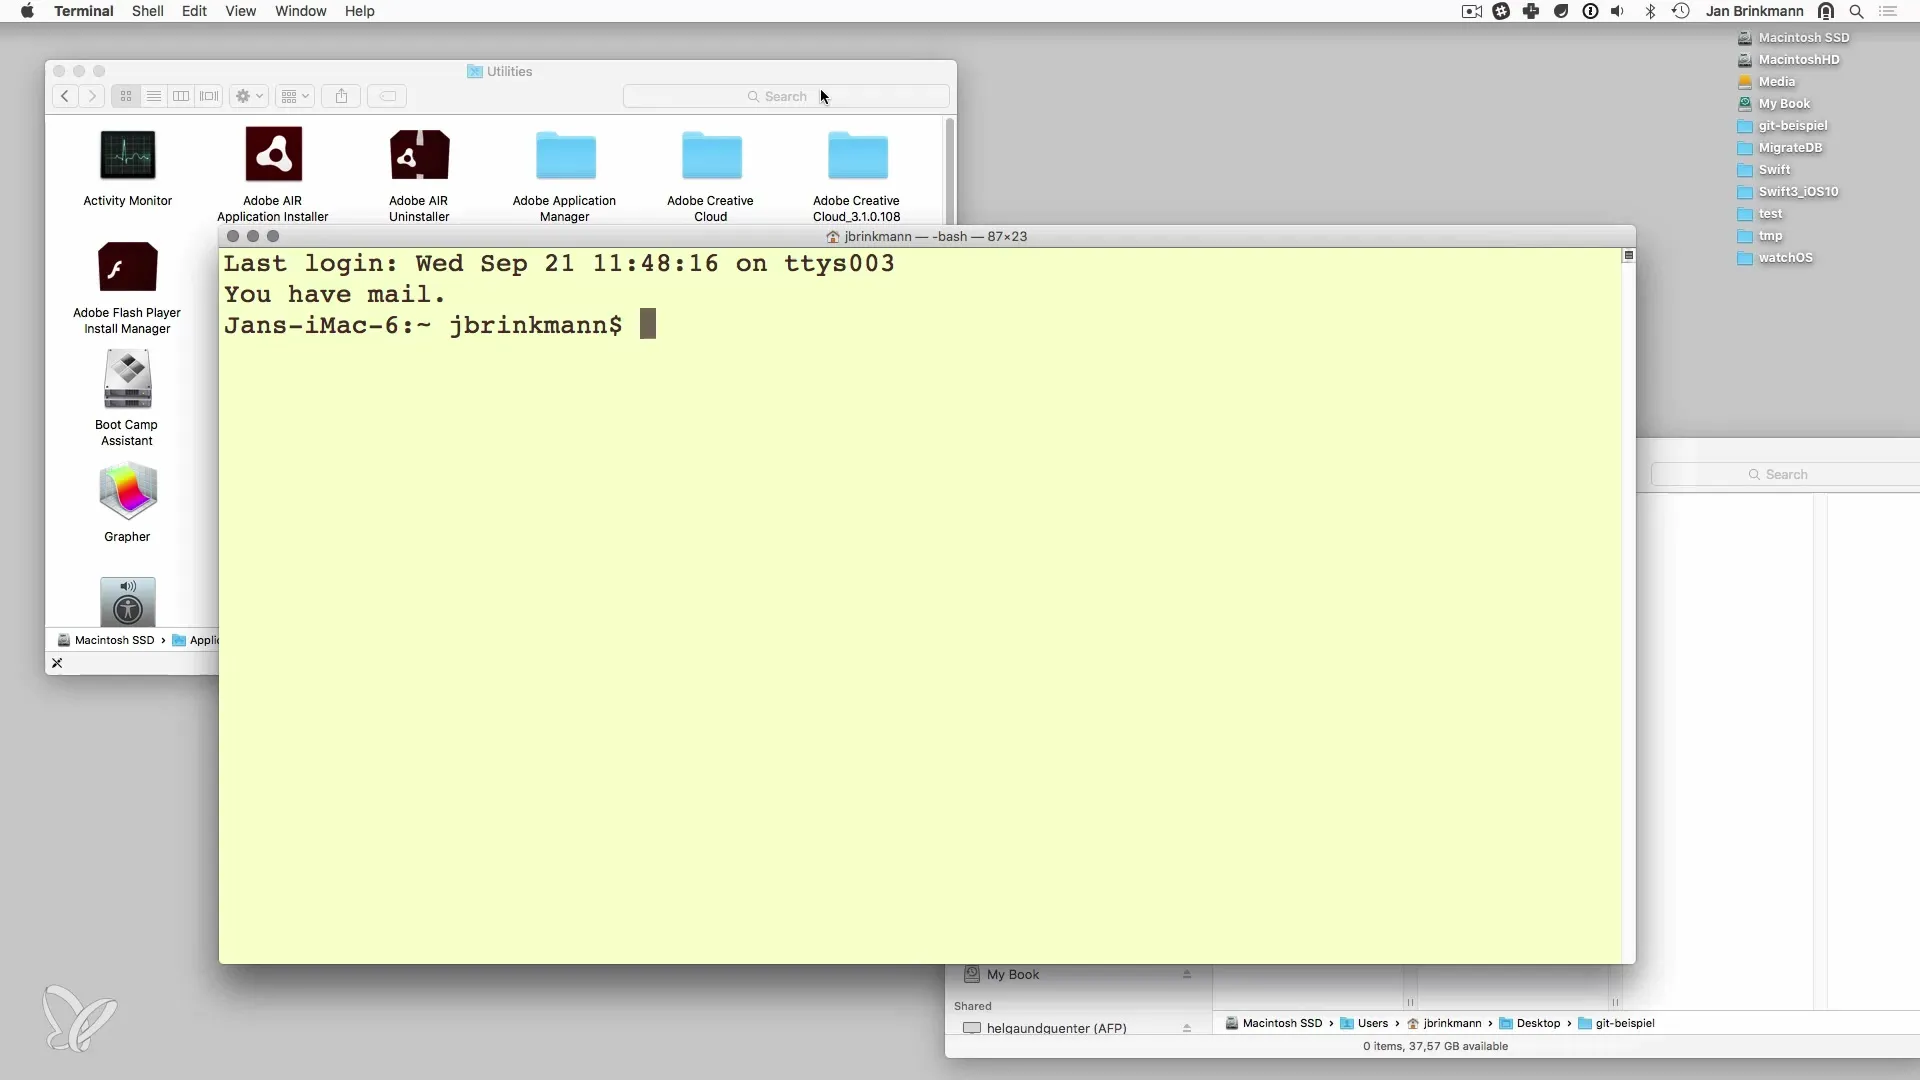The image size is (1920, 1080).
Task: Open the Bluetooth menu bar icon
Action: [1651, 11]
